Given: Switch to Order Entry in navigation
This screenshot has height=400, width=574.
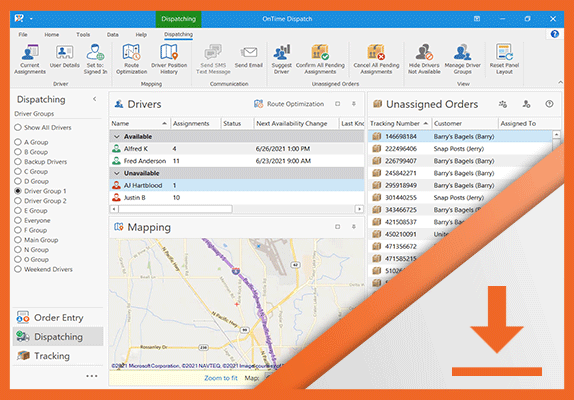Looking at the screenshot, I should coord(58,317).
